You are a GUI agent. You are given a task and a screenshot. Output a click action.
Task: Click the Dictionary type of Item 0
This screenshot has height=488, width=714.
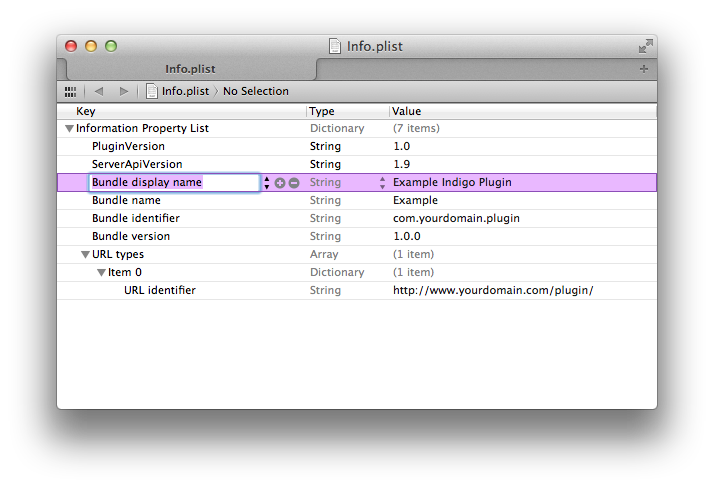(337, 272)
